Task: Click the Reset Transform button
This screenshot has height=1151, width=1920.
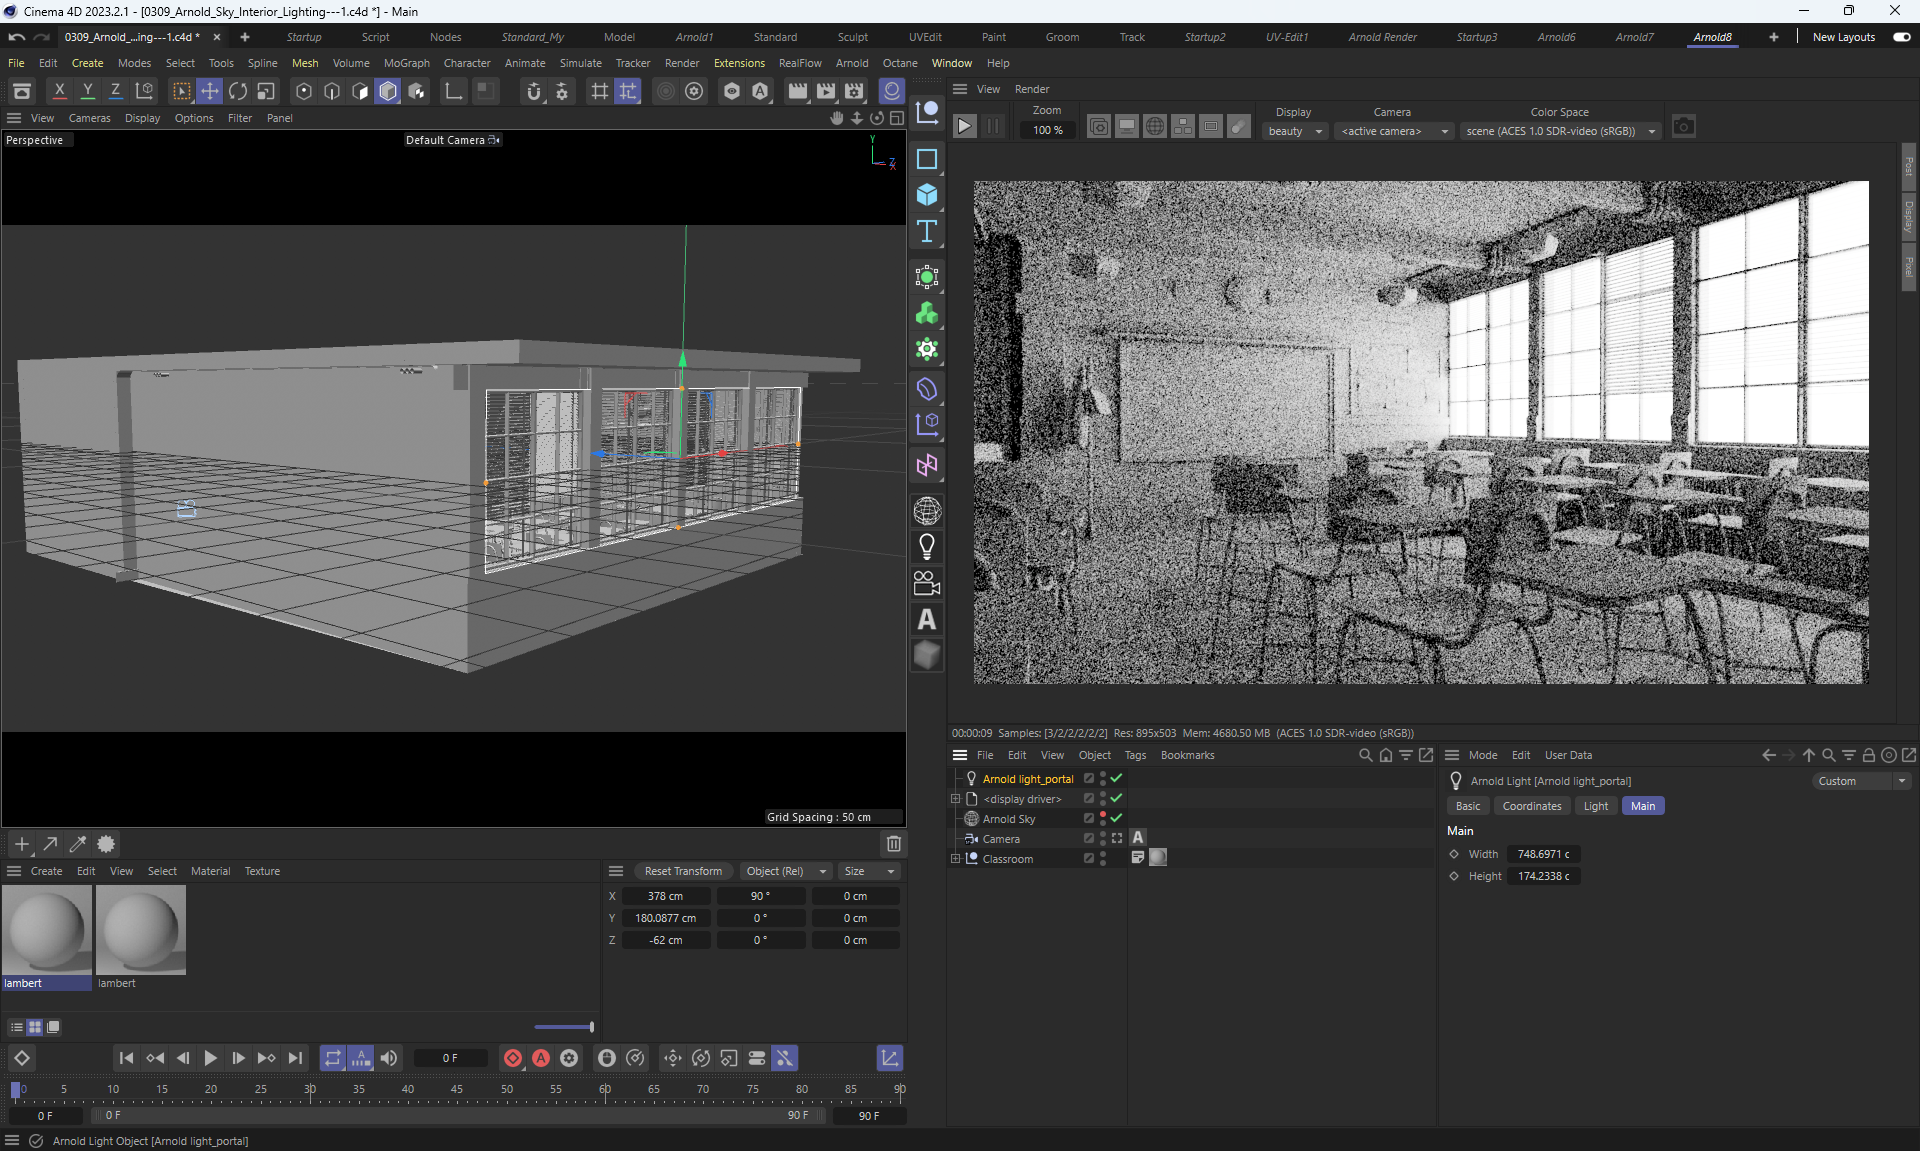Action: tap(683, 871)
